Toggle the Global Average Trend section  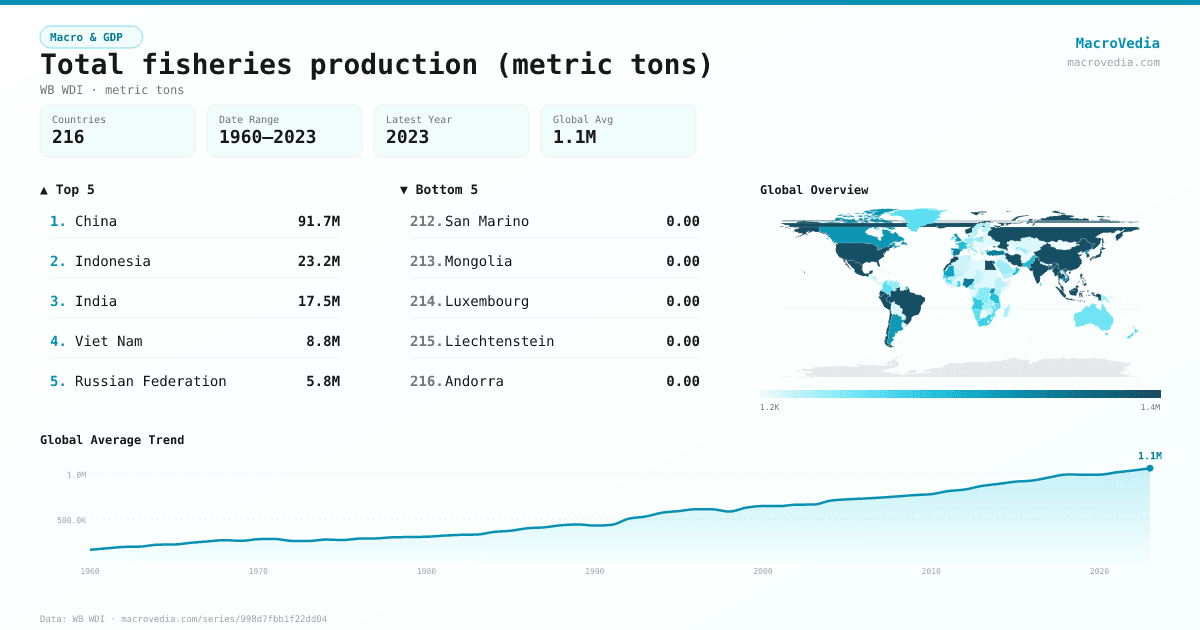coord(112,440)
